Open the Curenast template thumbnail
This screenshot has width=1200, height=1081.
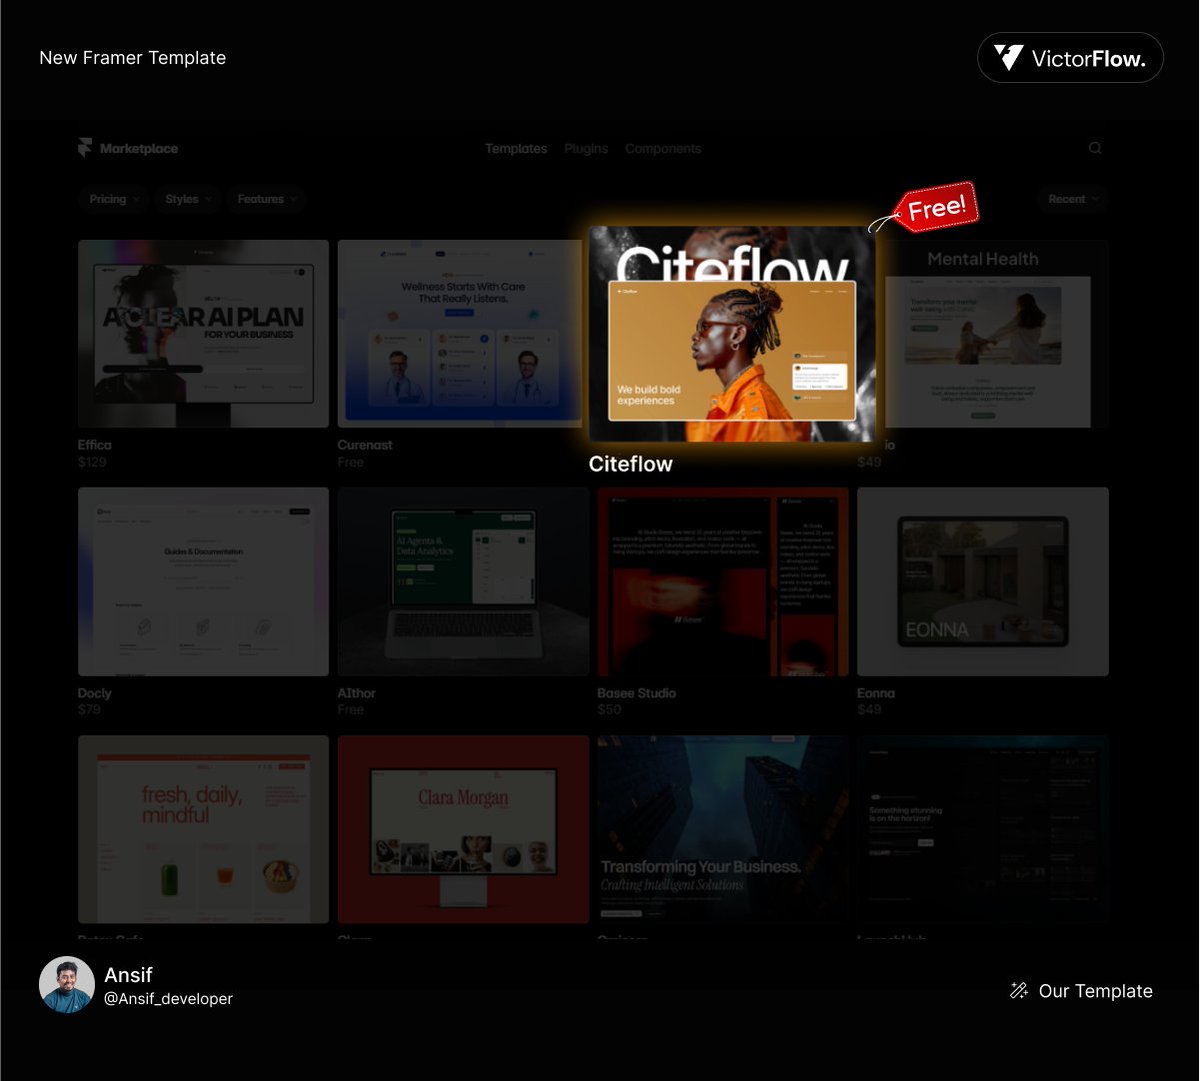(x=459, y=334)
